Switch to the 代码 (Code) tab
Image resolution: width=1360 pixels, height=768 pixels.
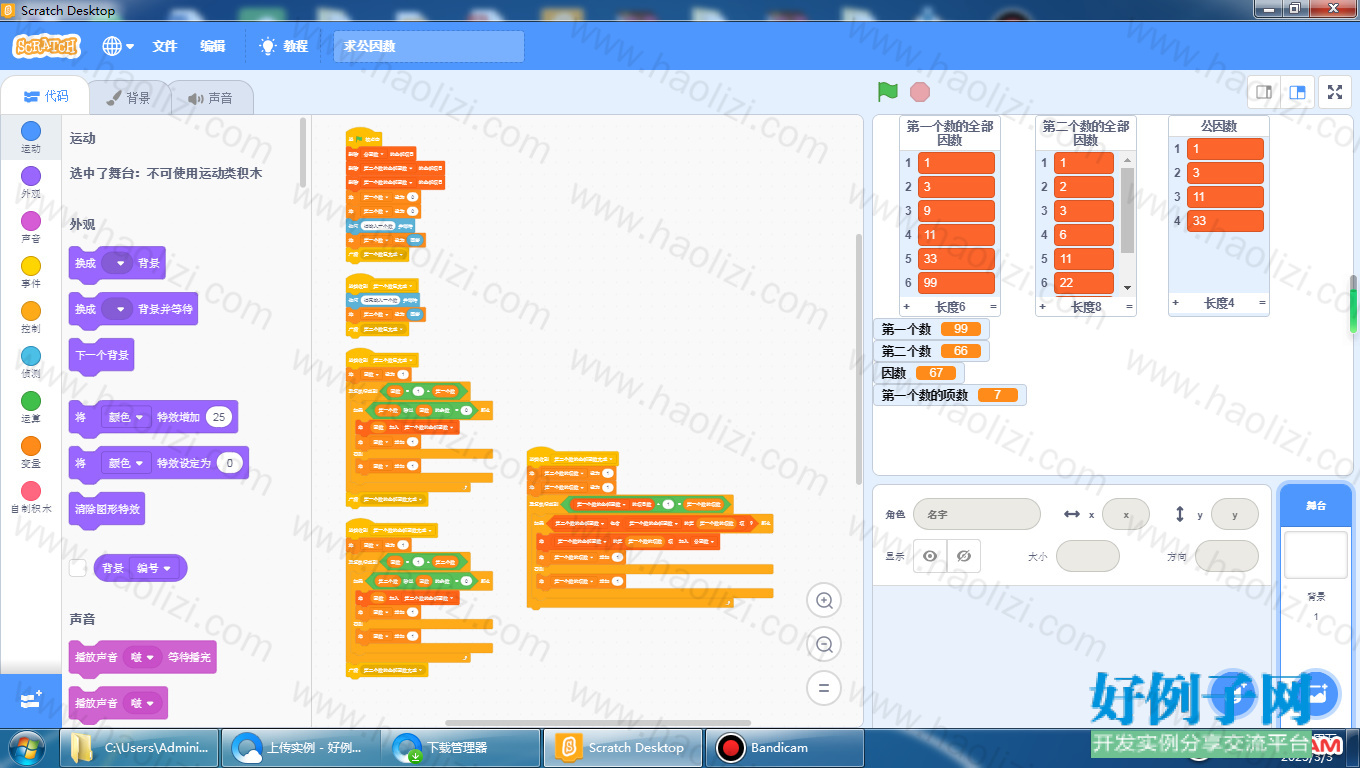(46, 96)
